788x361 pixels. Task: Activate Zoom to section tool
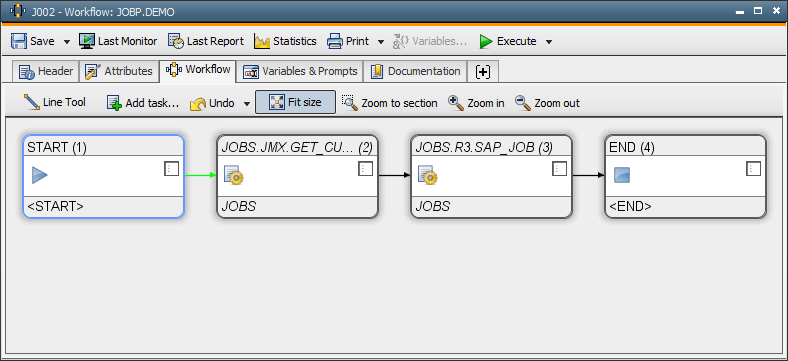[x=389, y=103]
